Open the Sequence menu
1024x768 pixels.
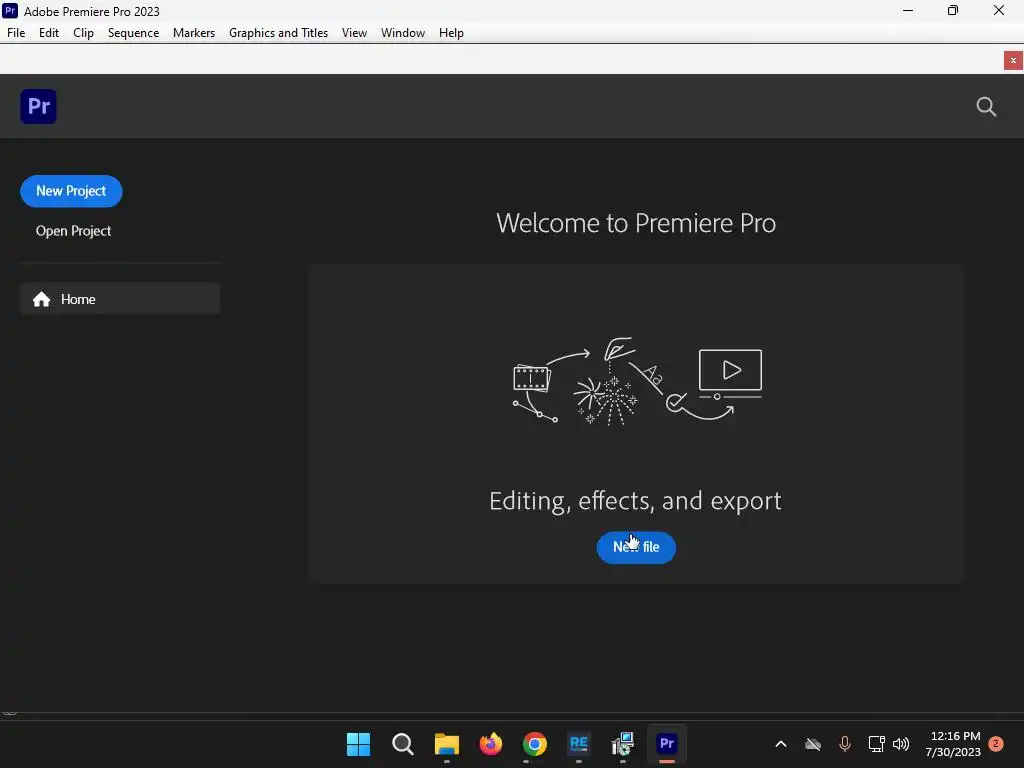[133, 33]
